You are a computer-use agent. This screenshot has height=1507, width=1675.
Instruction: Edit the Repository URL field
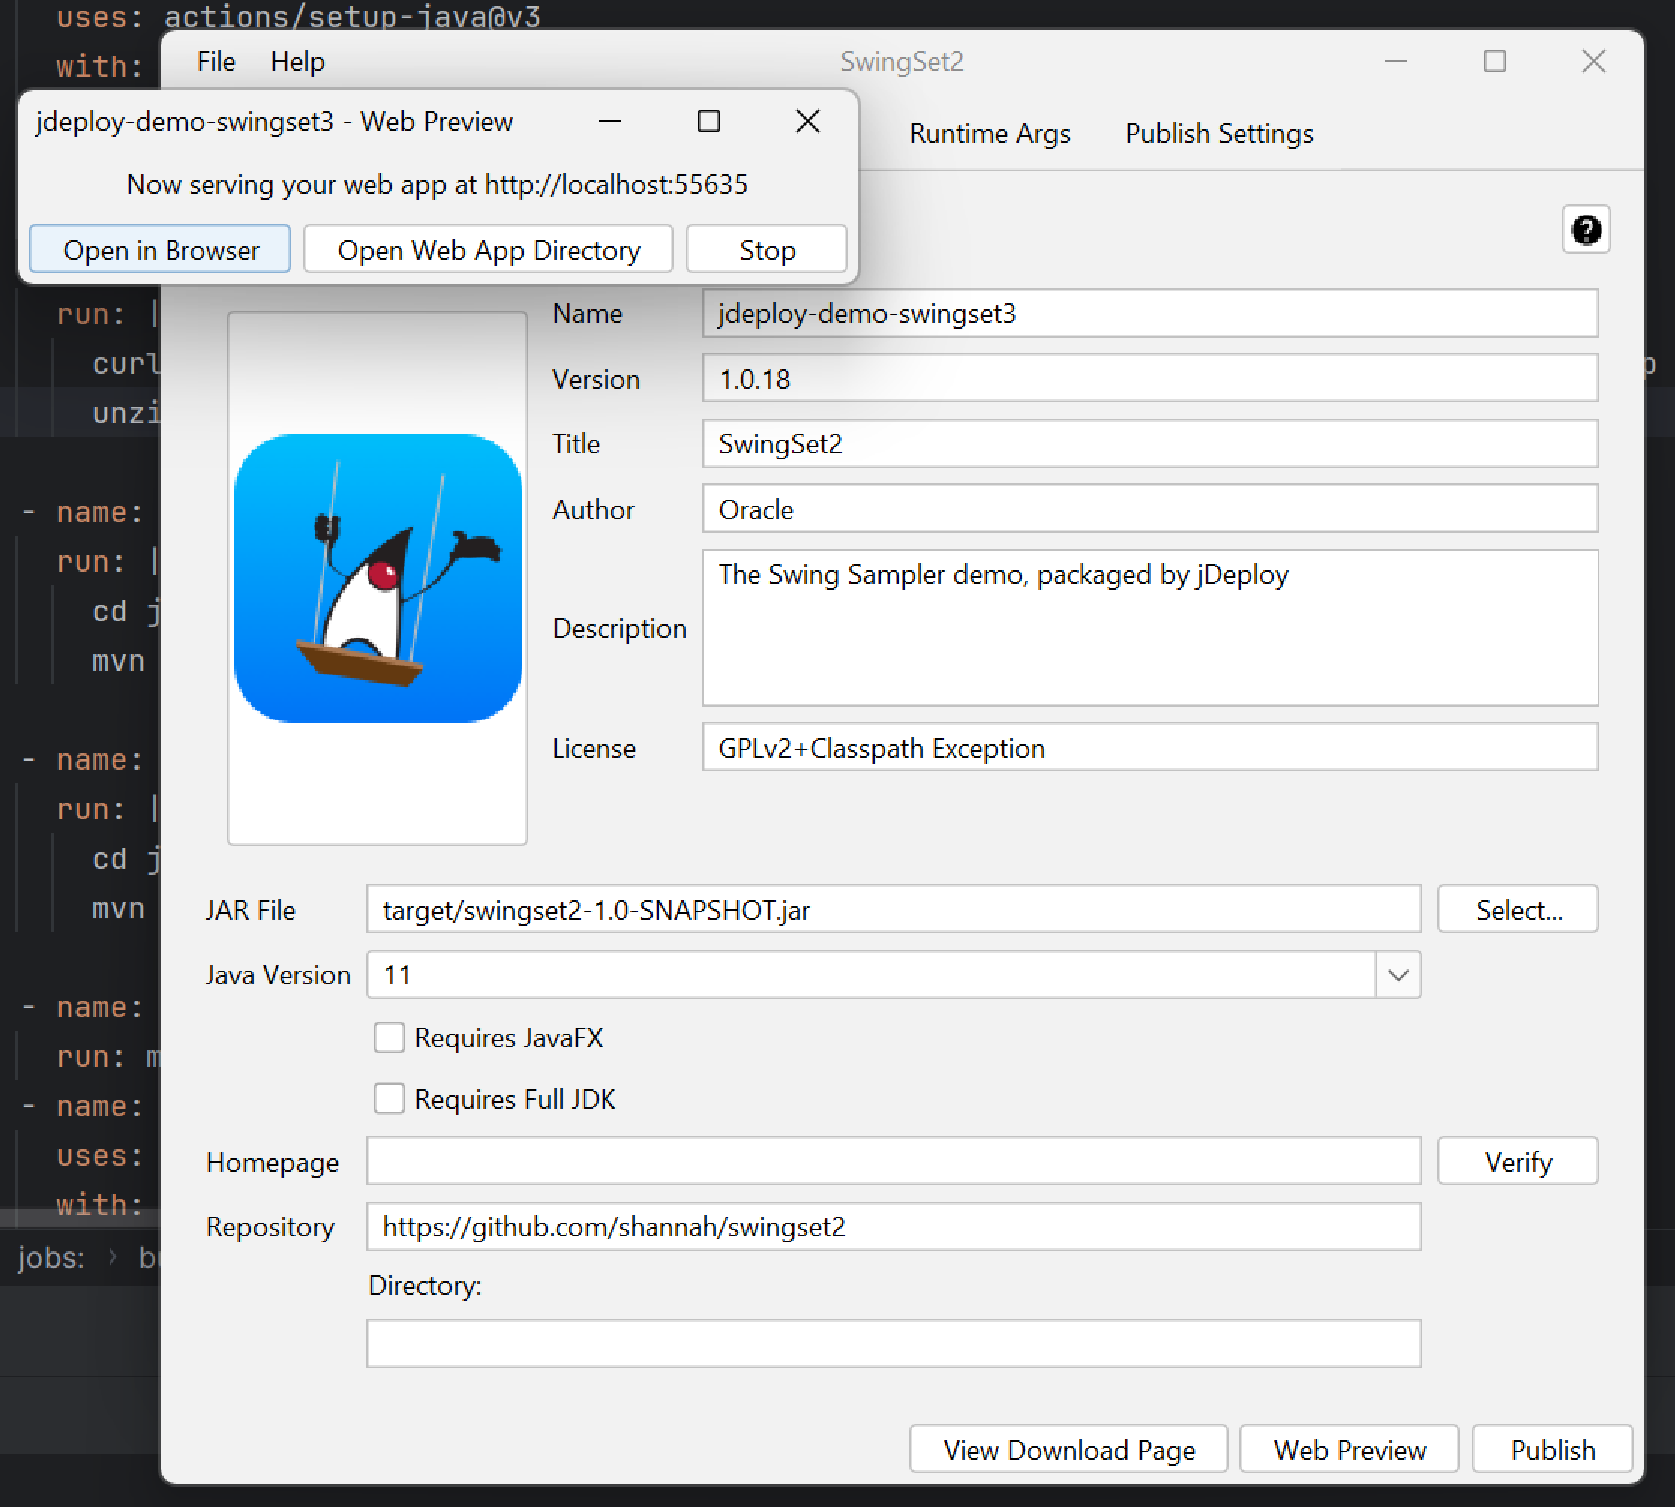click(893, 1227)
